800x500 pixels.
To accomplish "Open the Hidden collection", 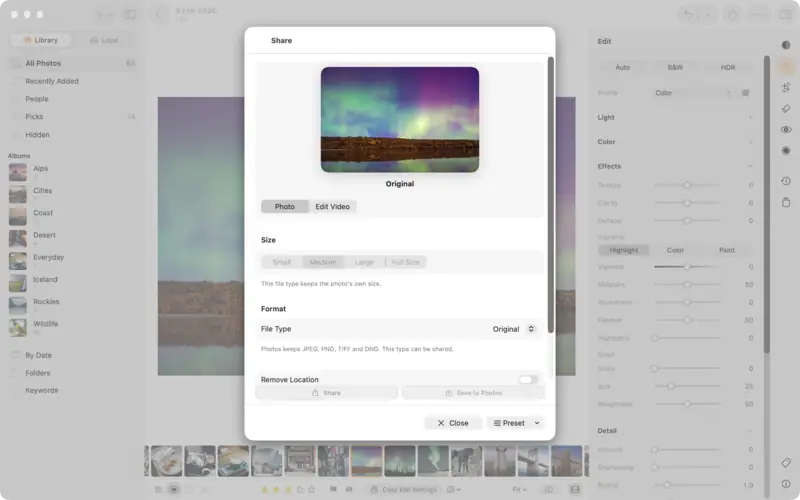I will pos(73,135).
